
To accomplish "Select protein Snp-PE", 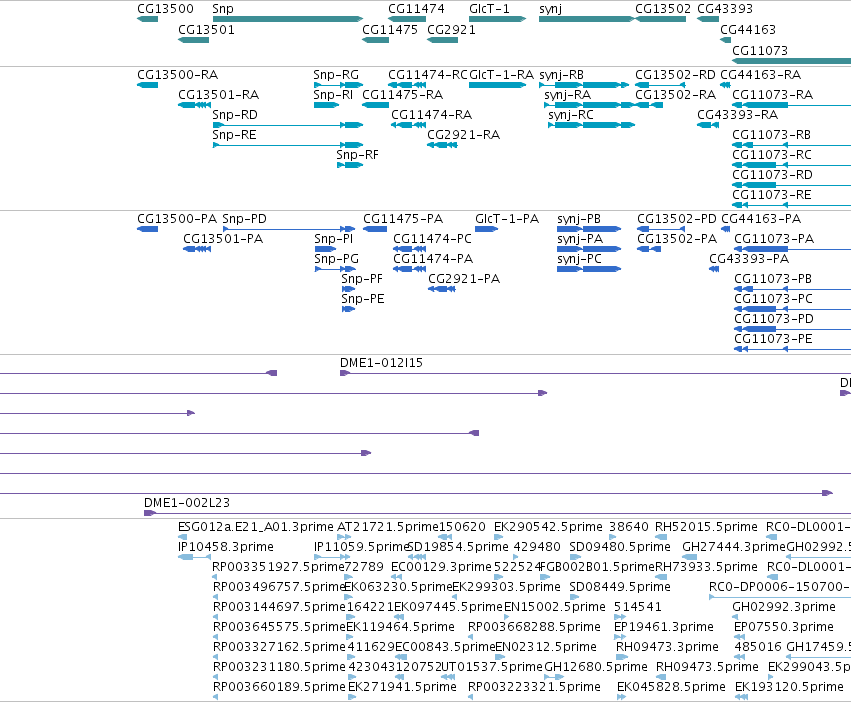I will 348,309.
